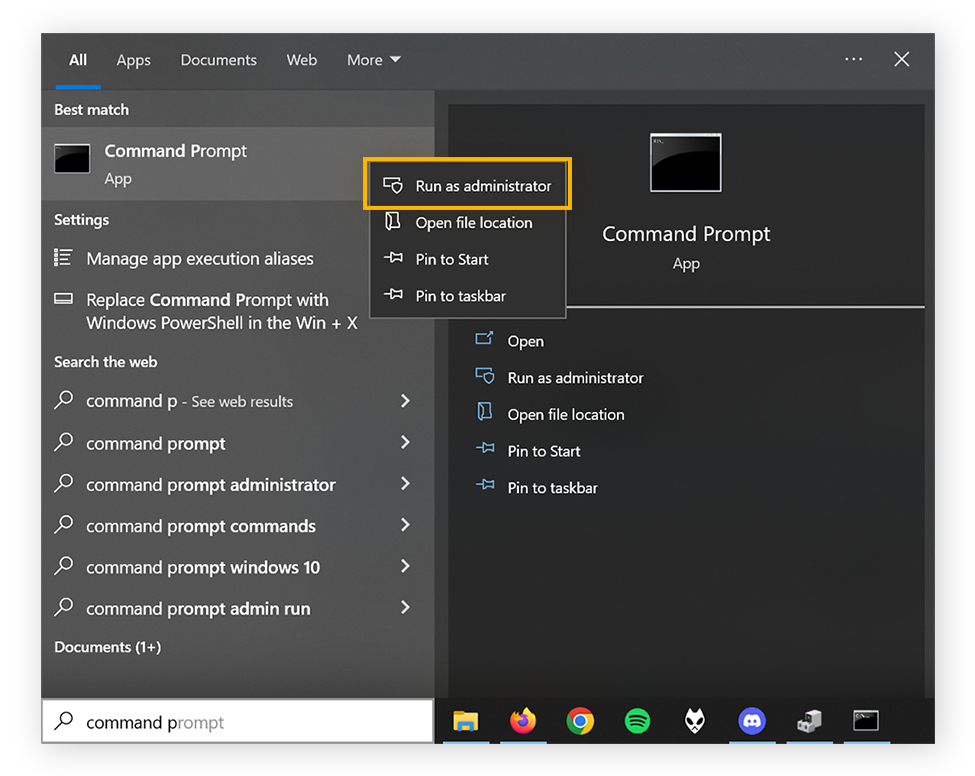Expand the 'command prompt administrator' suggestion arrow
The image size is (975, 776).
(x=404, y=484)
